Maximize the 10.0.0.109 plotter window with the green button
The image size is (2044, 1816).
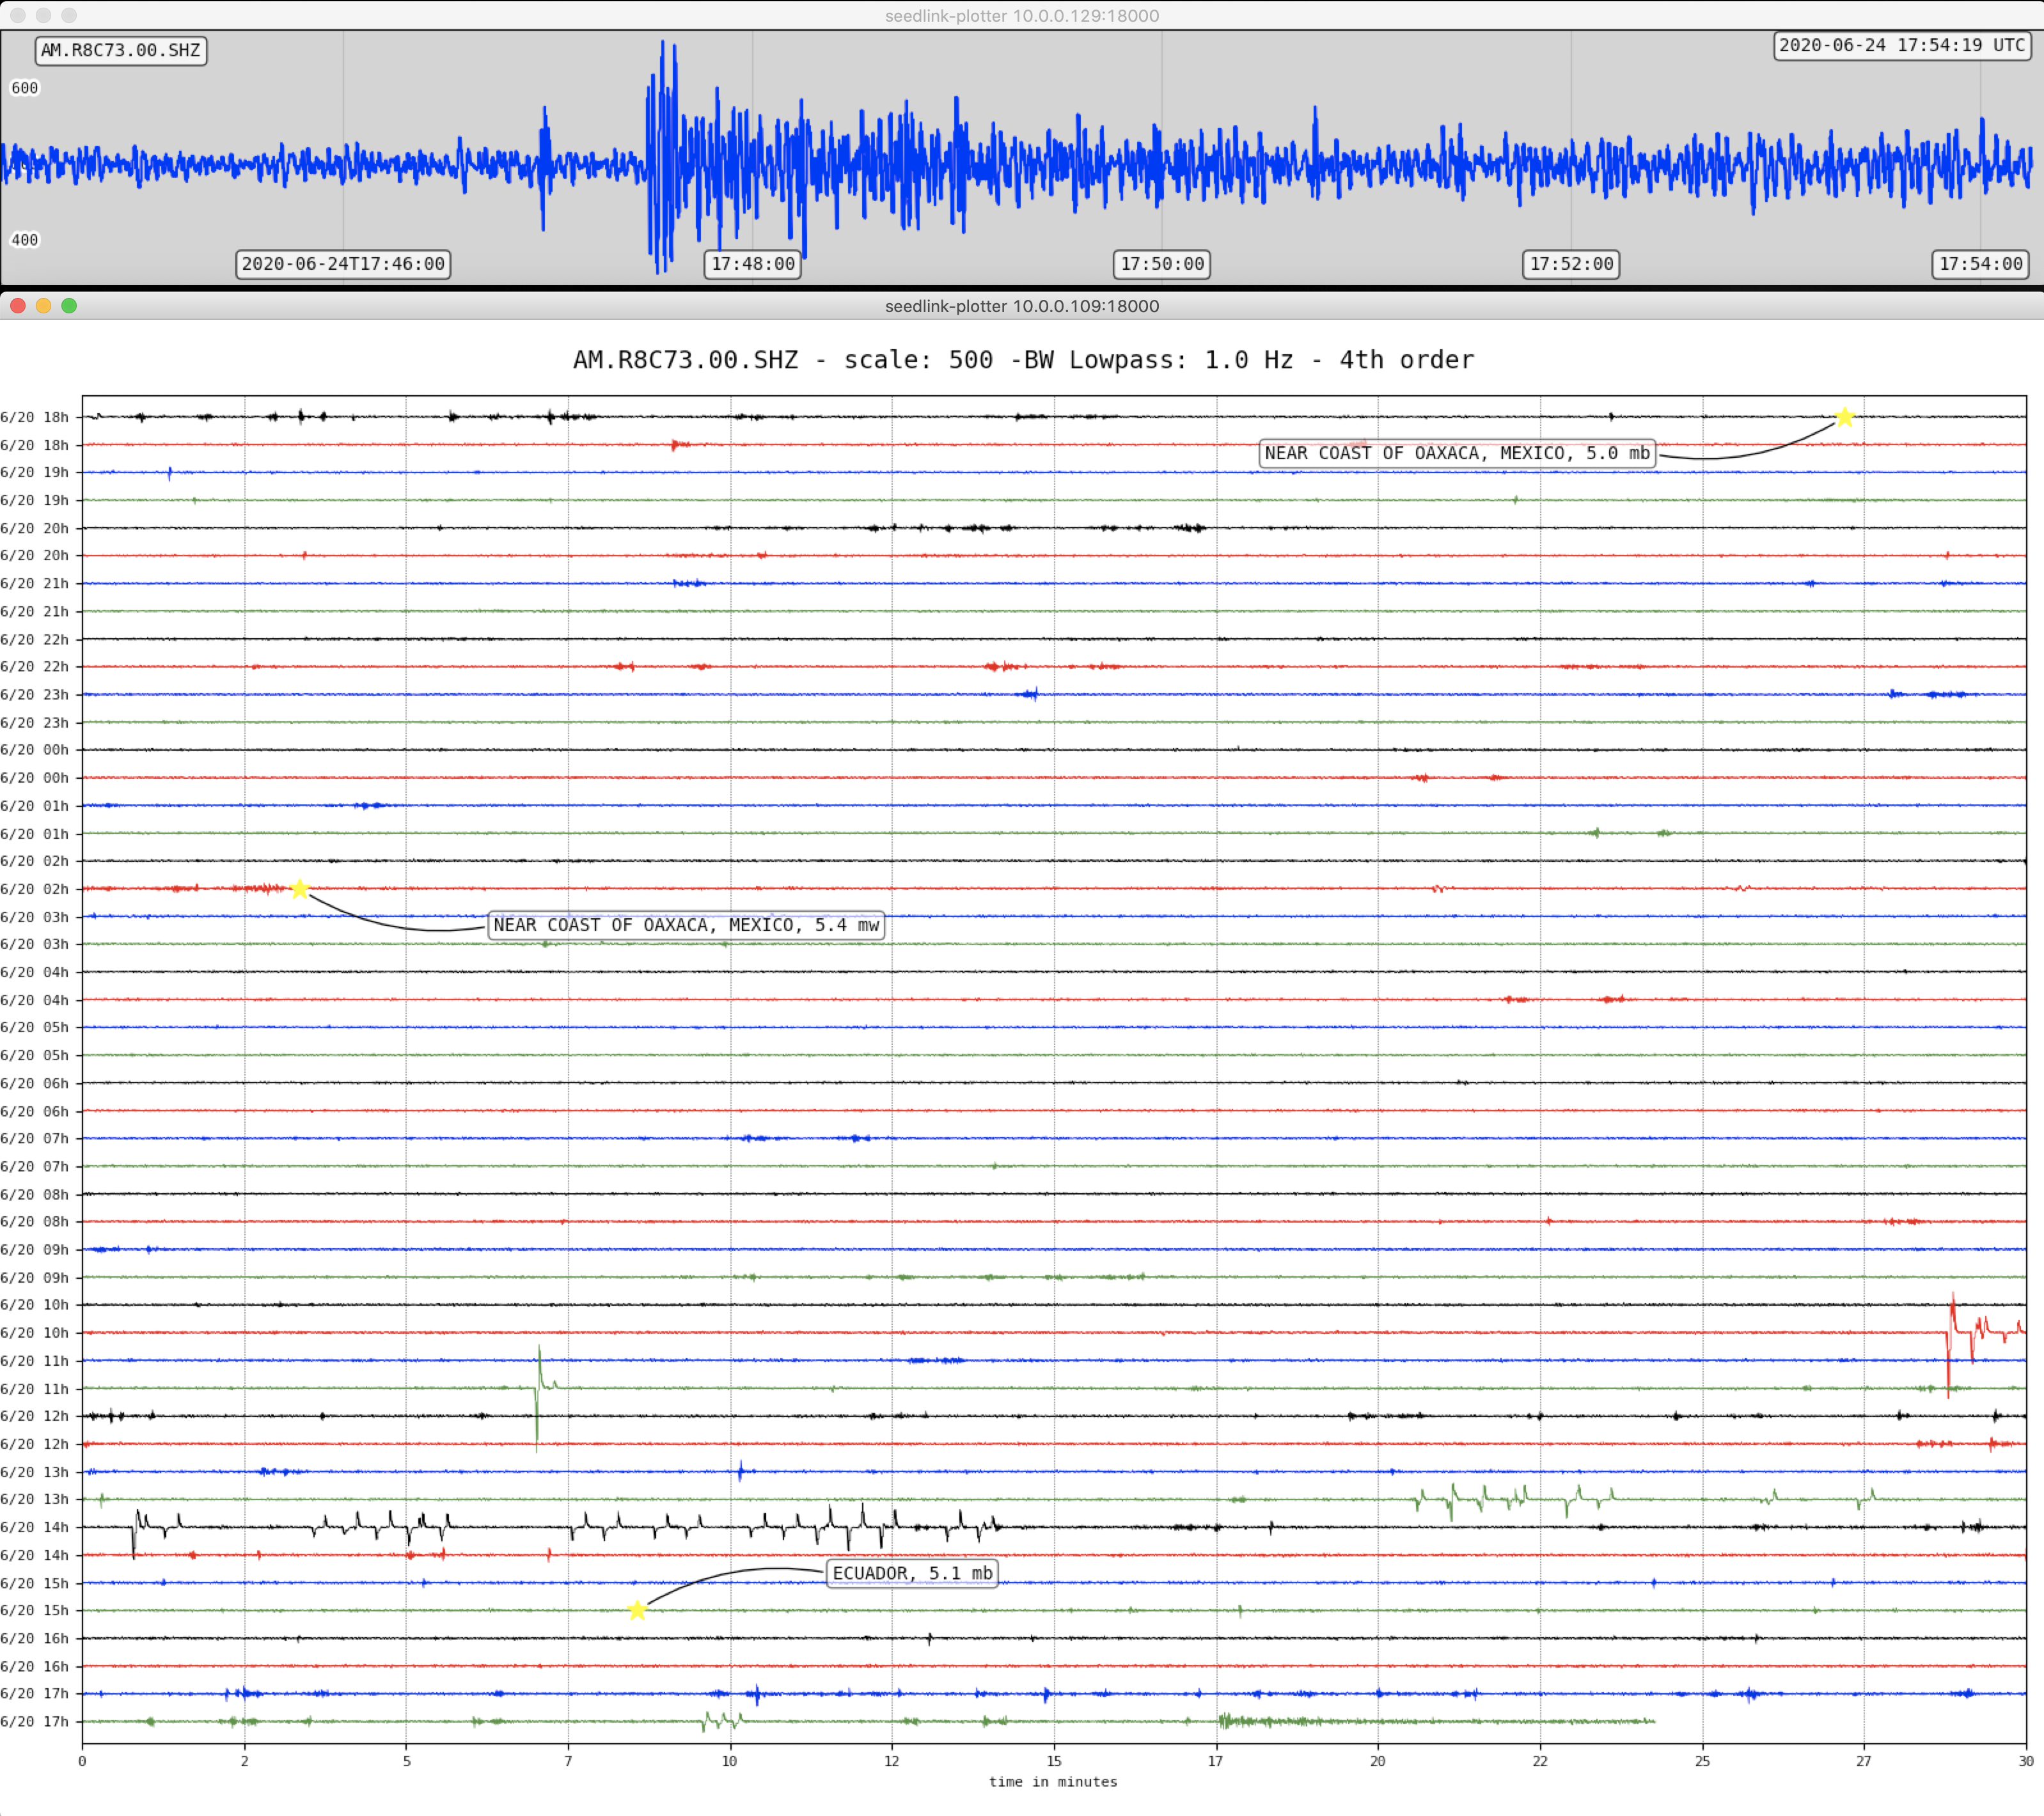coord(69,306)
